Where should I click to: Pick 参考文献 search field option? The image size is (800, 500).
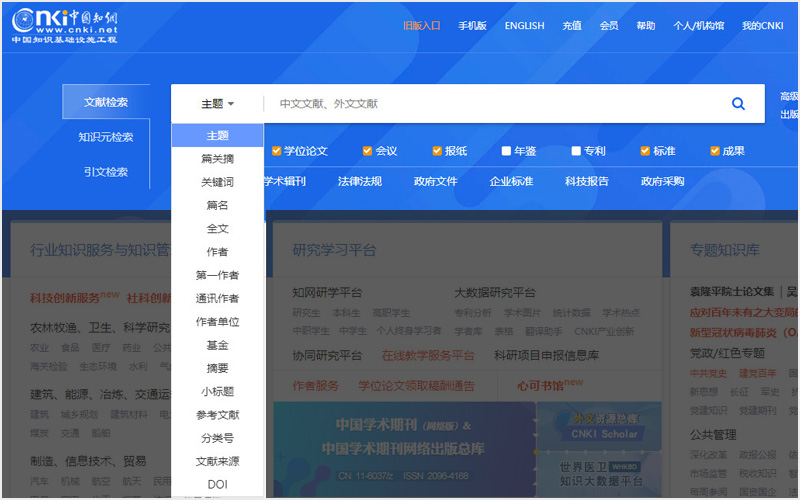point(217,415)
